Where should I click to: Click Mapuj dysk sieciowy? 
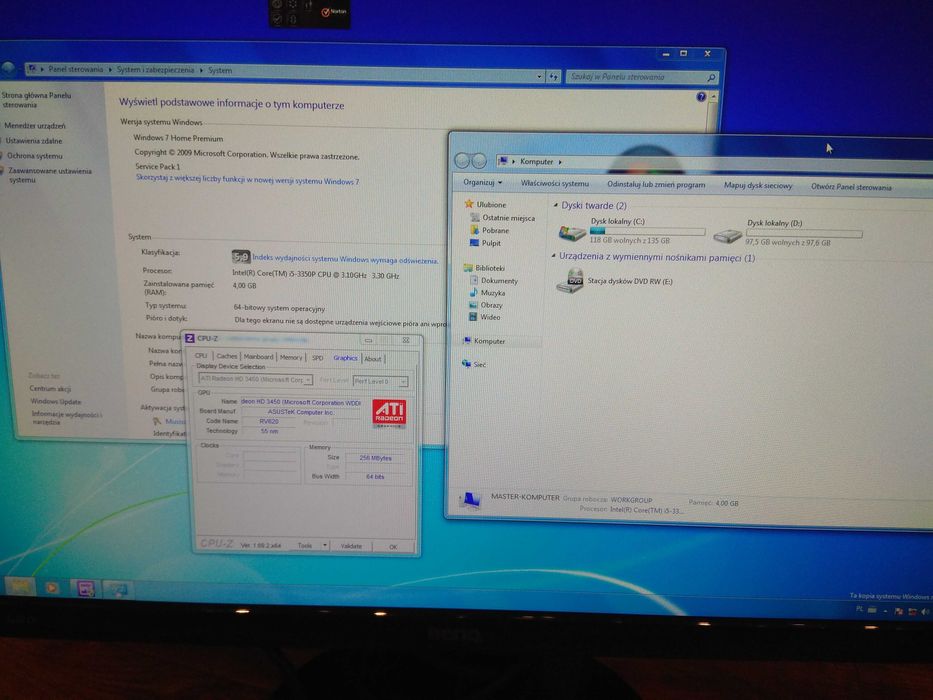[x=757, y=186]
